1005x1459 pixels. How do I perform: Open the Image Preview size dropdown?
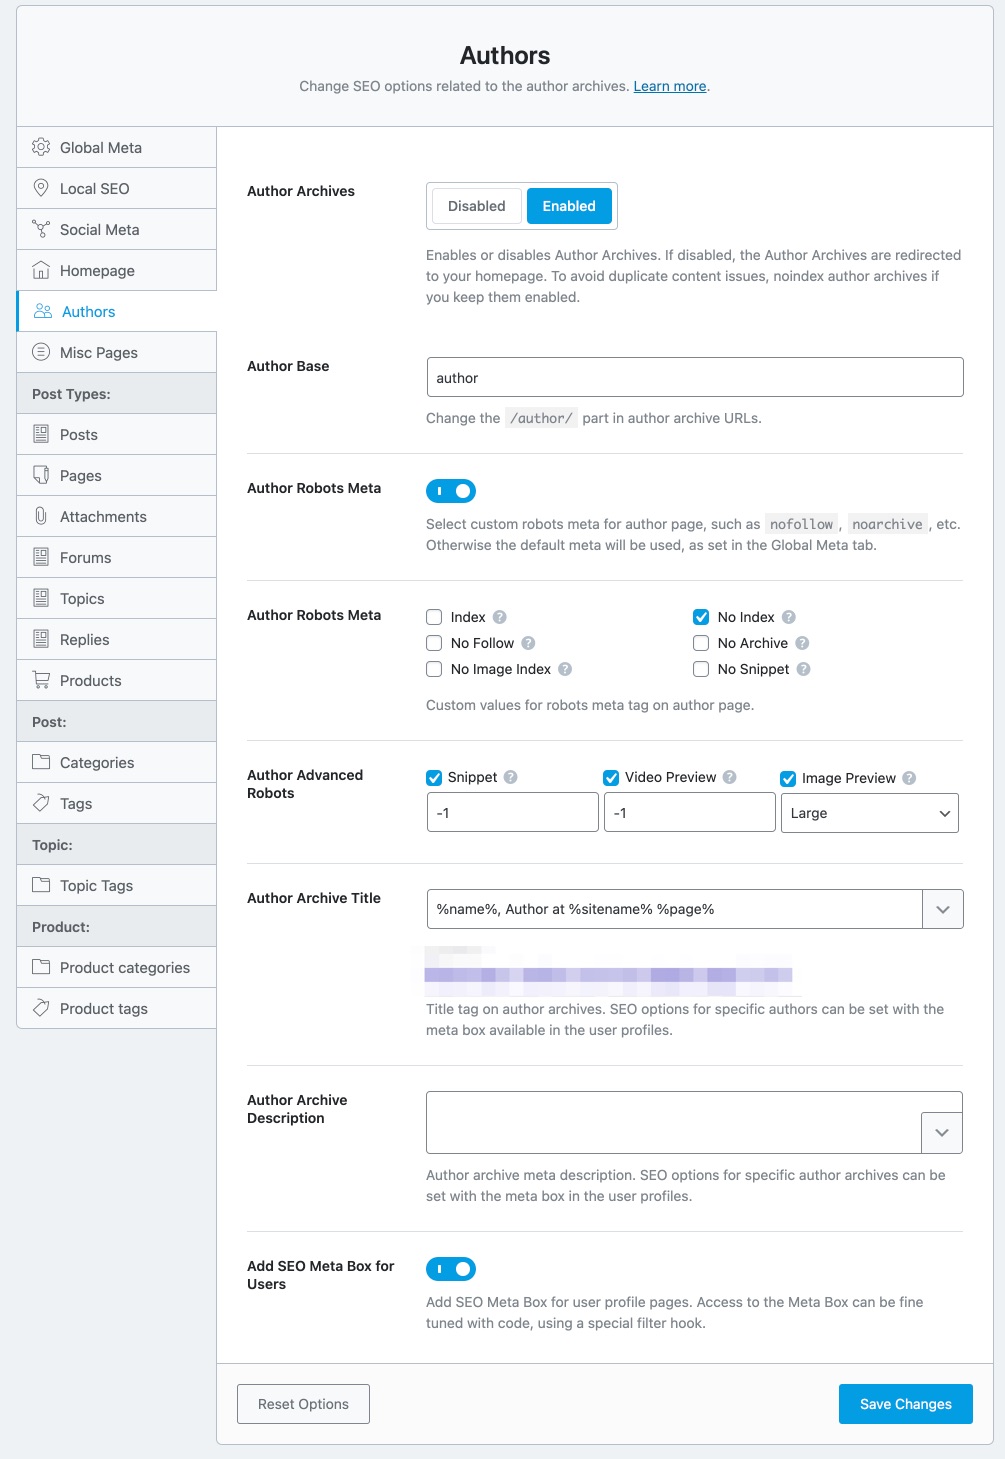869,813
